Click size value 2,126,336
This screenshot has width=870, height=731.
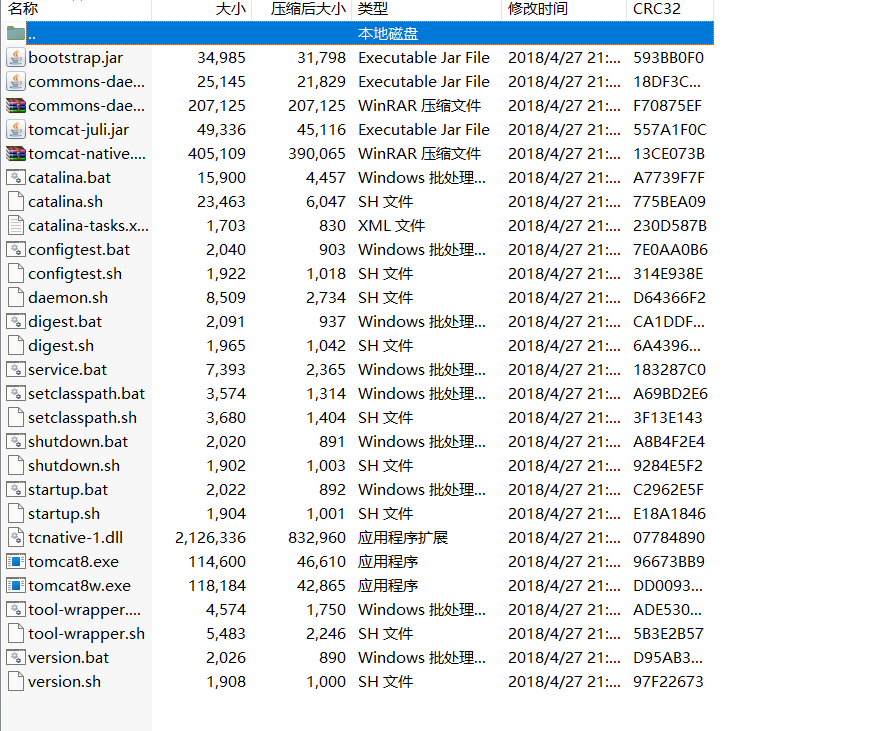click(210, 537)
